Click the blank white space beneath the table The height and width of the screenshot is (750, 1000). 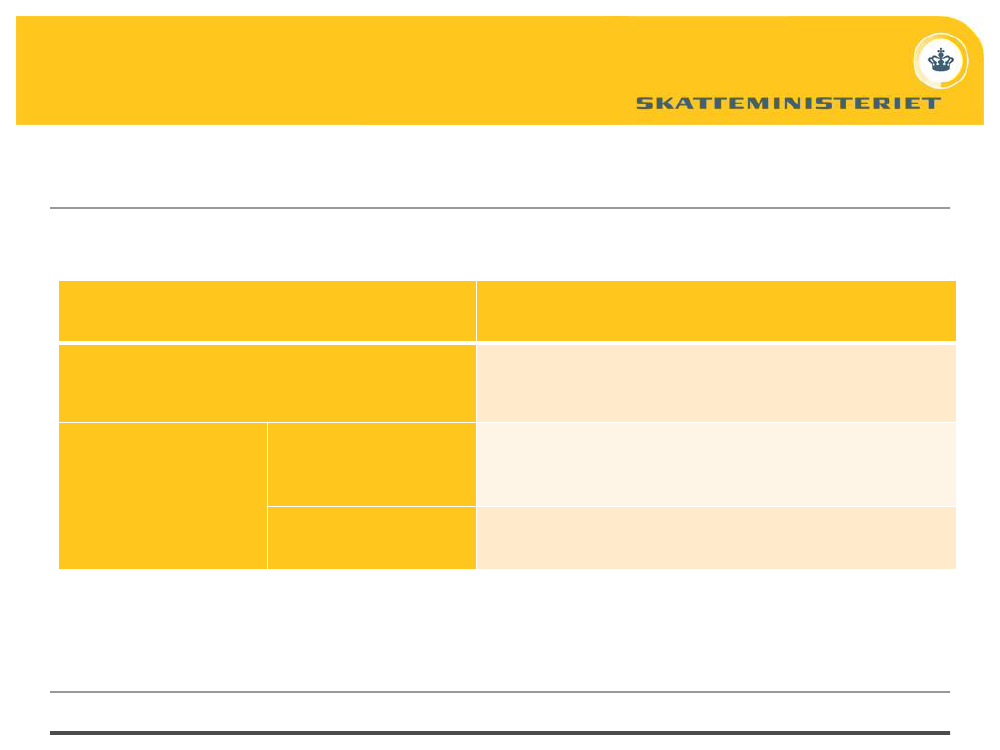(500, 629)
